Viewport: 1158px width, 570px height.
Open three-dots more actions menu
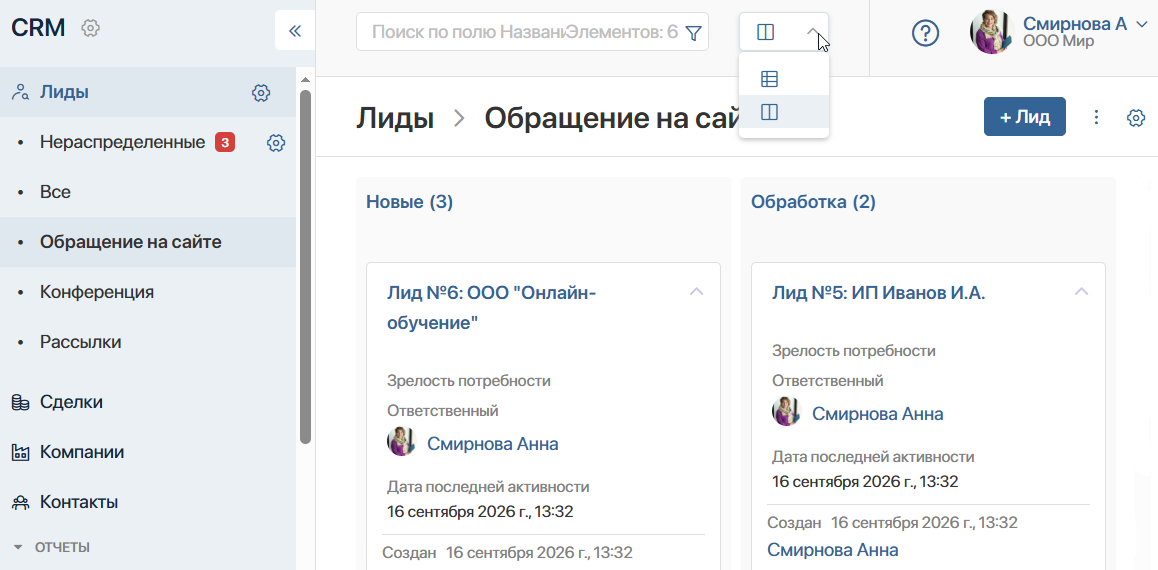pyautogui.click(x=1096, y=117)
